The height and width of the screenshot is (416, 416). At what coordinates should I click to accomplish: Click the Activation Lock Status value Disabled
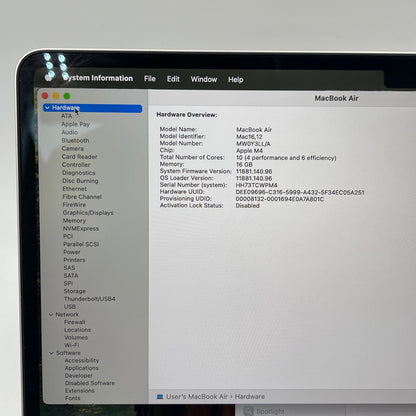click(x=247, y=206)
